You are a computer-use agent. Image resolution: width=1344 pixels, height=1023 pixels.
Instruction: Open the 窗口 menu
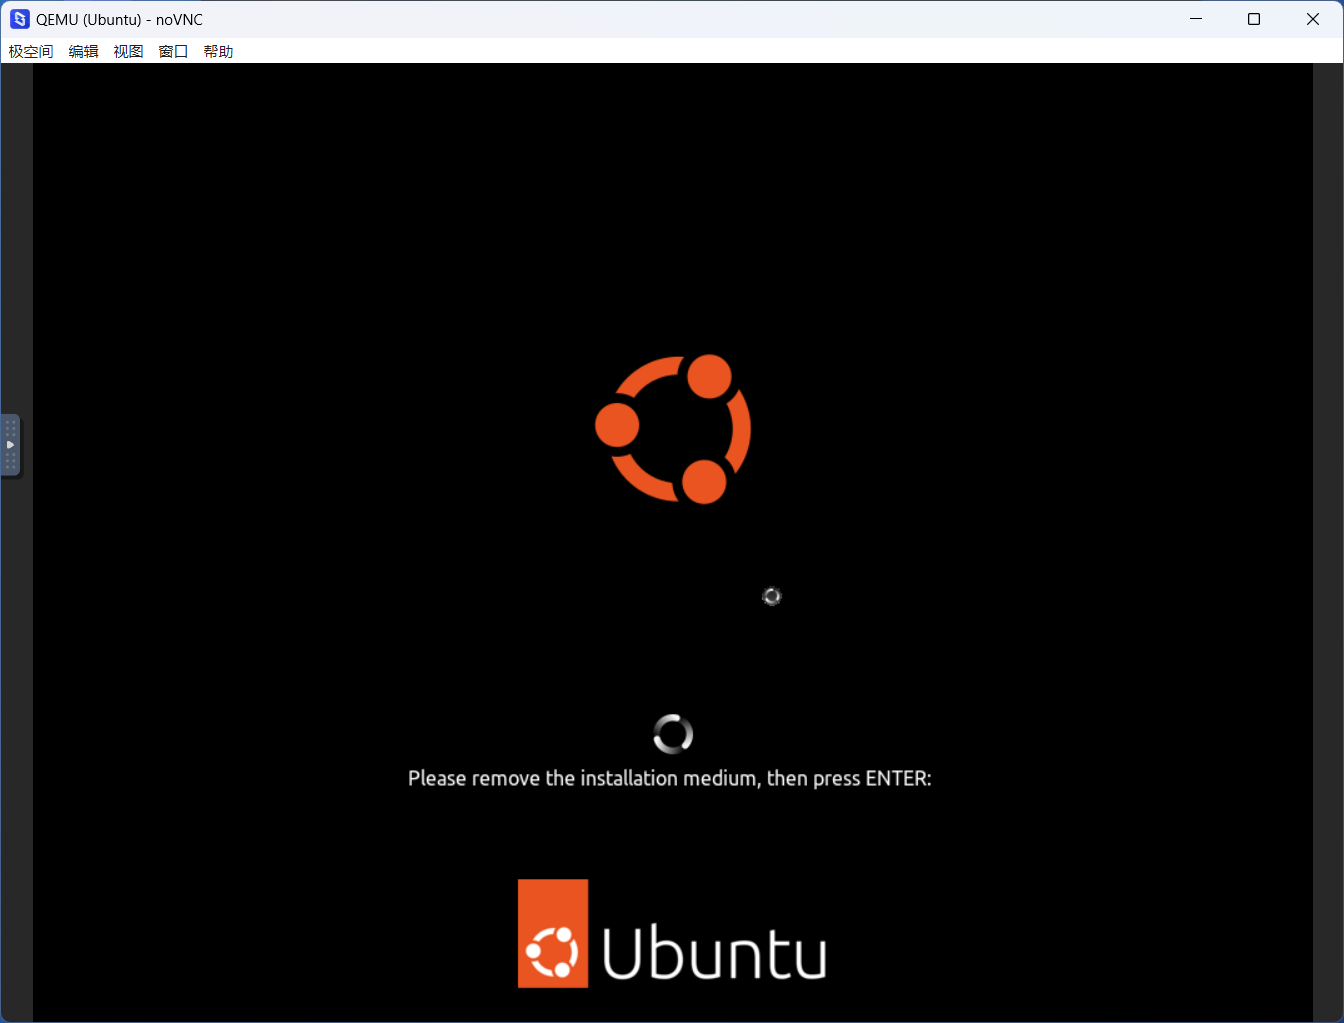(173, 51)
